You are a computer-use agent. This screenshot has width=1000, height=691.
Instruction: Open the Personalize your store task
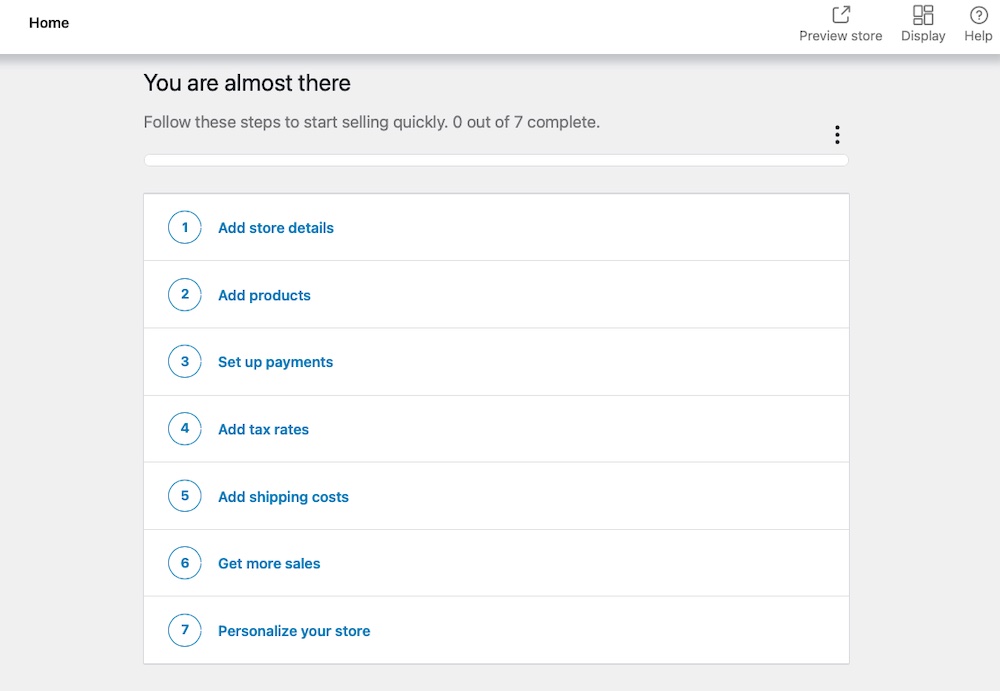coord(496,630)
